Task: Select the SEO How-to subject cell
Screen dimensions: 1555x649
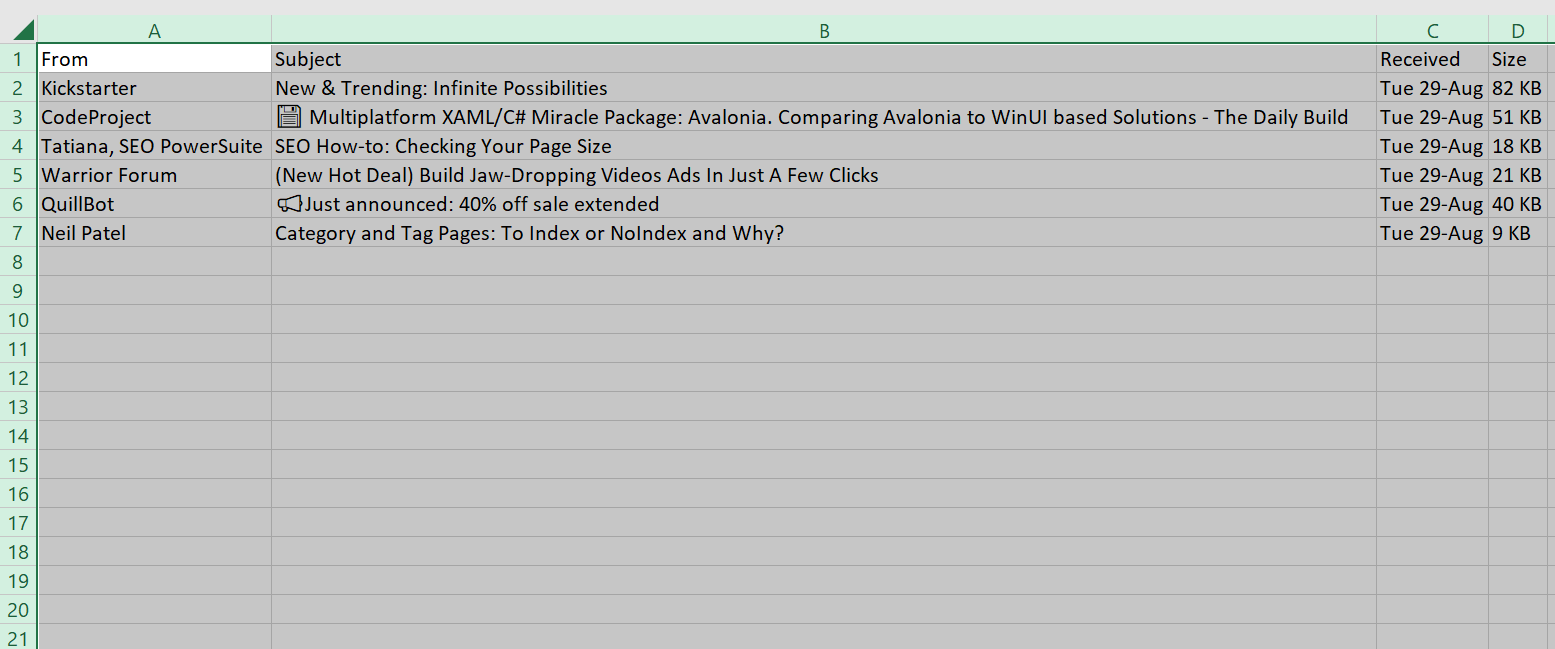Action: tap(824, 146)
